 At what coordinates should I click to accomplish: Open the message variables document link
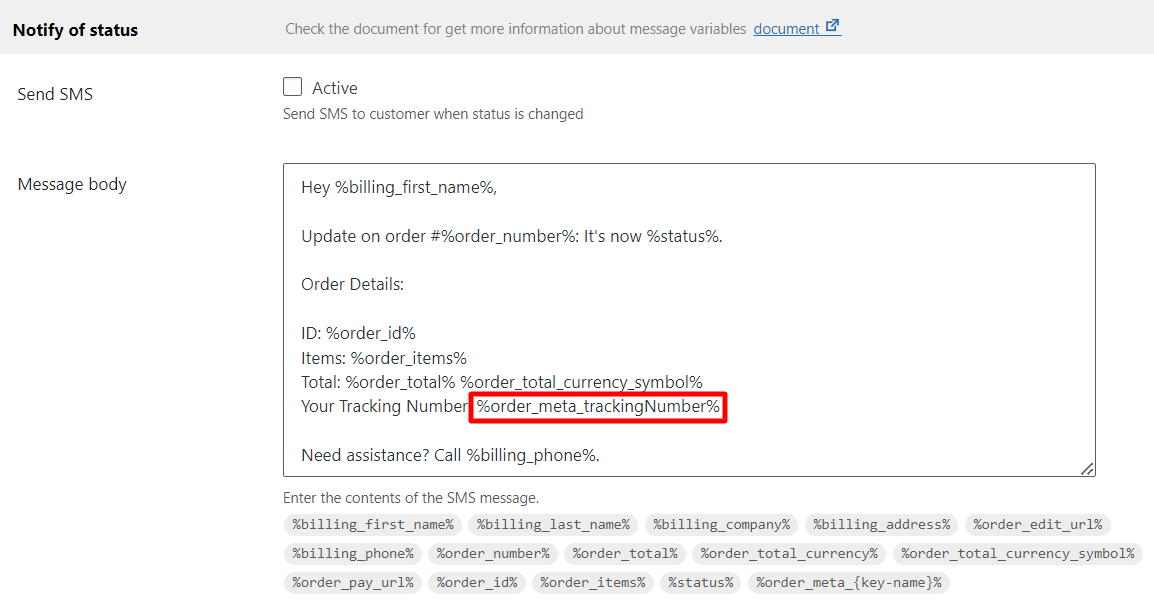point(786,29)
